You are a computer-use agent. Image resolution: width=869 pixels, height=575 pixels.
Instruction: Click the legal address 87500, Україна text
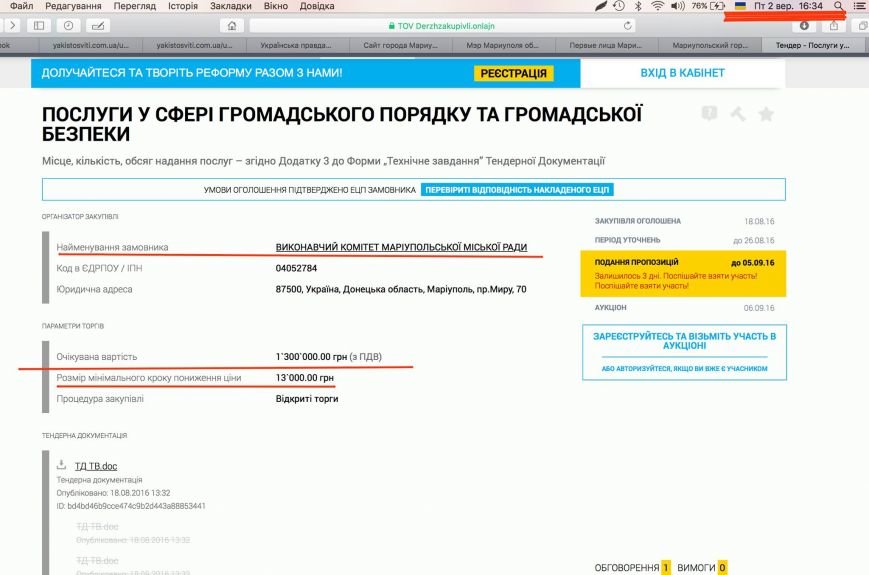pos(401,289)
